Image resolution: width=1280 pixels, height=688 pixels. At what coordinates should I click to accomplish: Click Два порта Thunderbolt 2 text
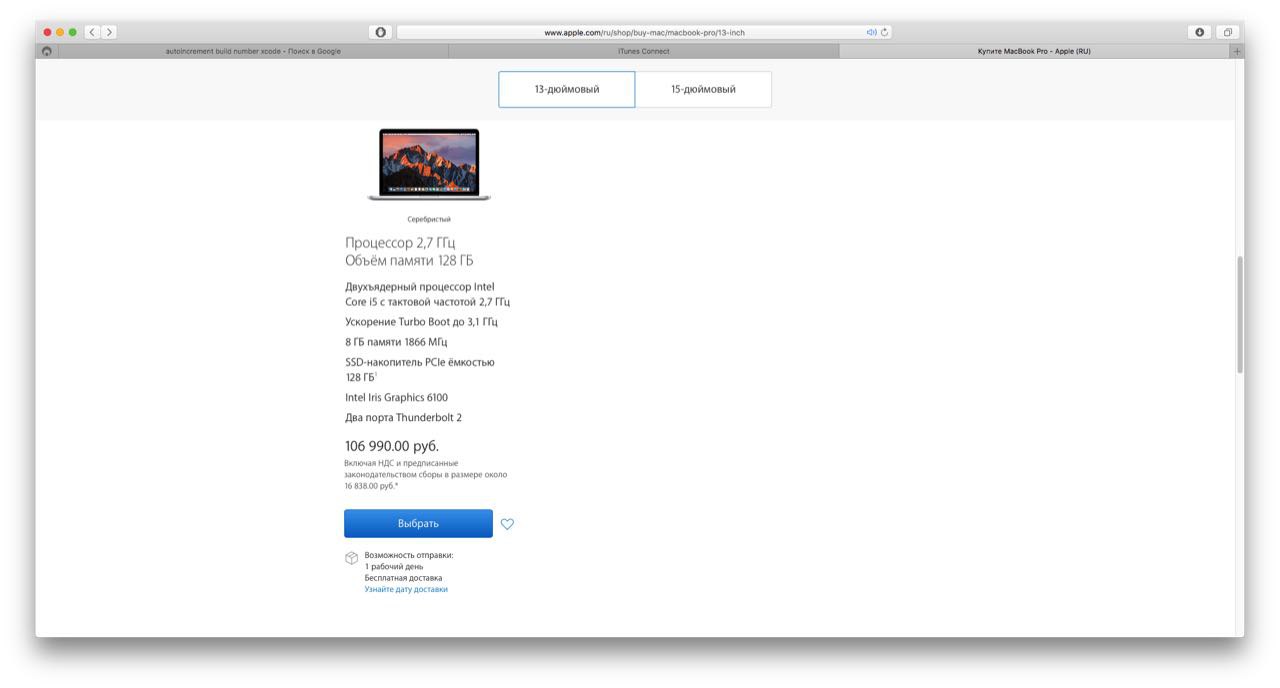(403, 417)
